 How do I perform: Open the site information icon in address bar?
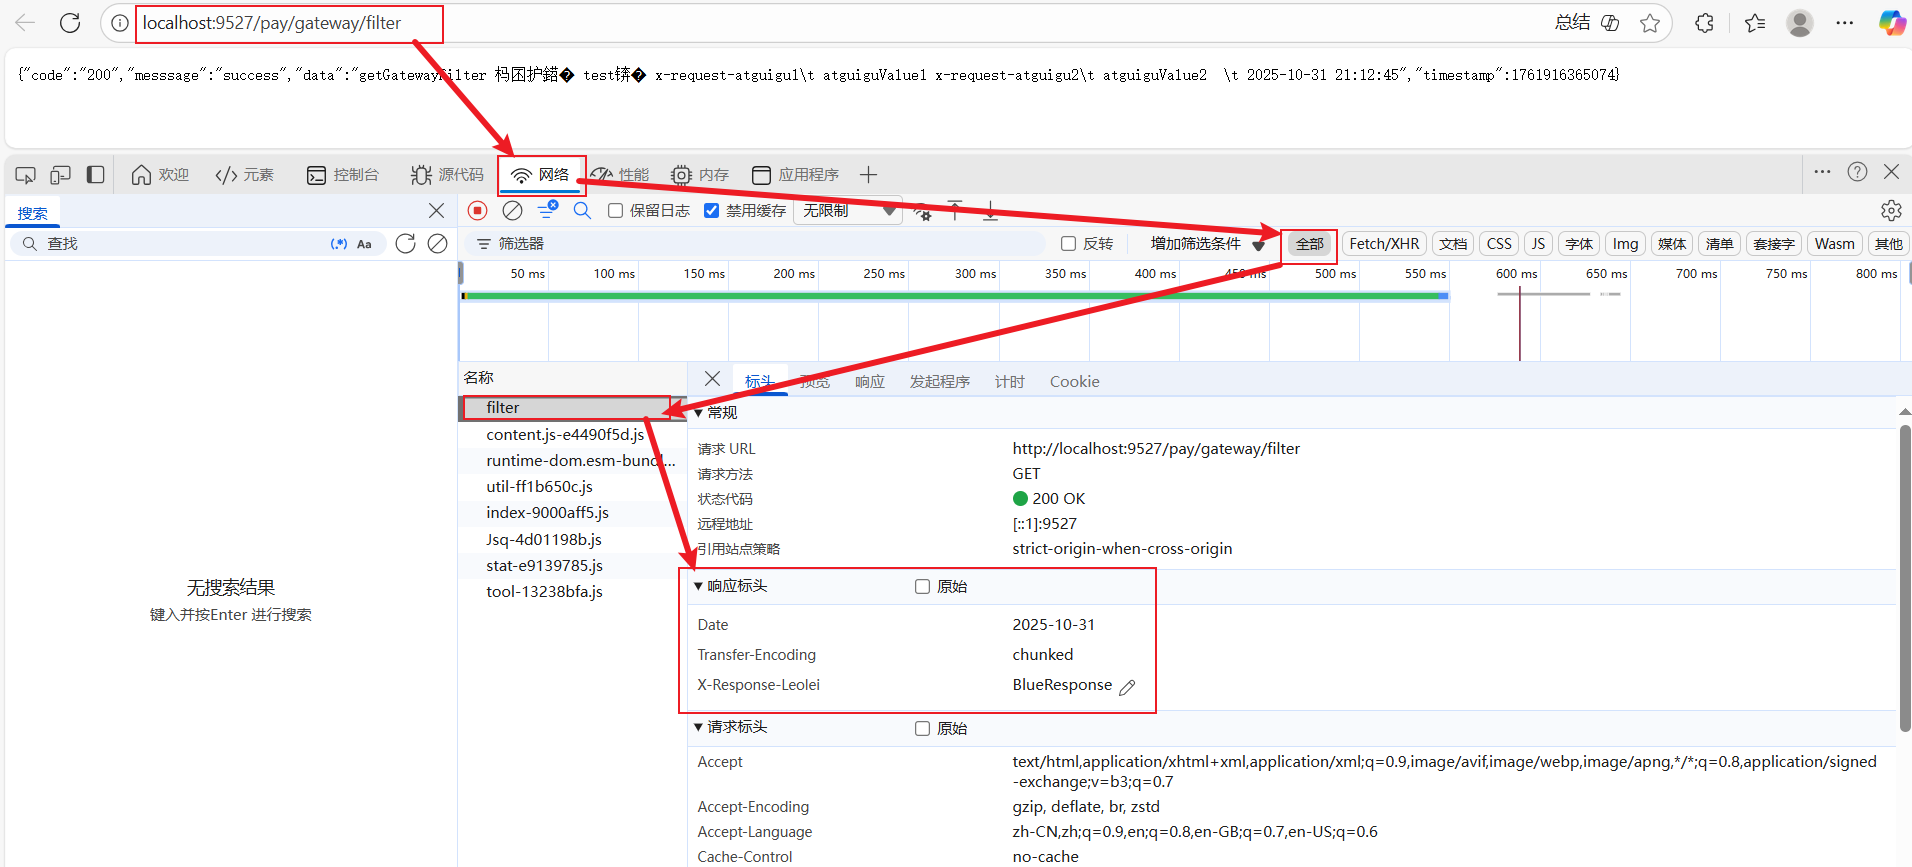point(120,23)
